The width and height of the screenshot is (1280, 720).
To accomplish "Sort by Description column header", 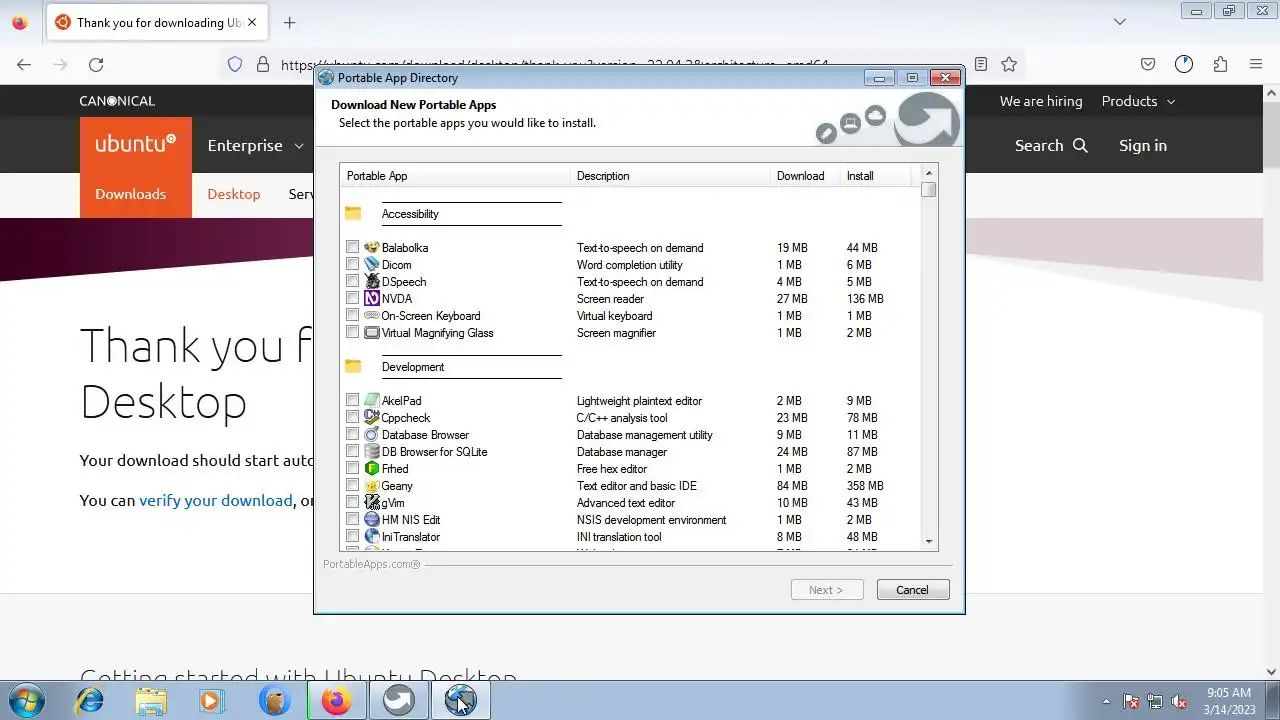I will point(670,176).
